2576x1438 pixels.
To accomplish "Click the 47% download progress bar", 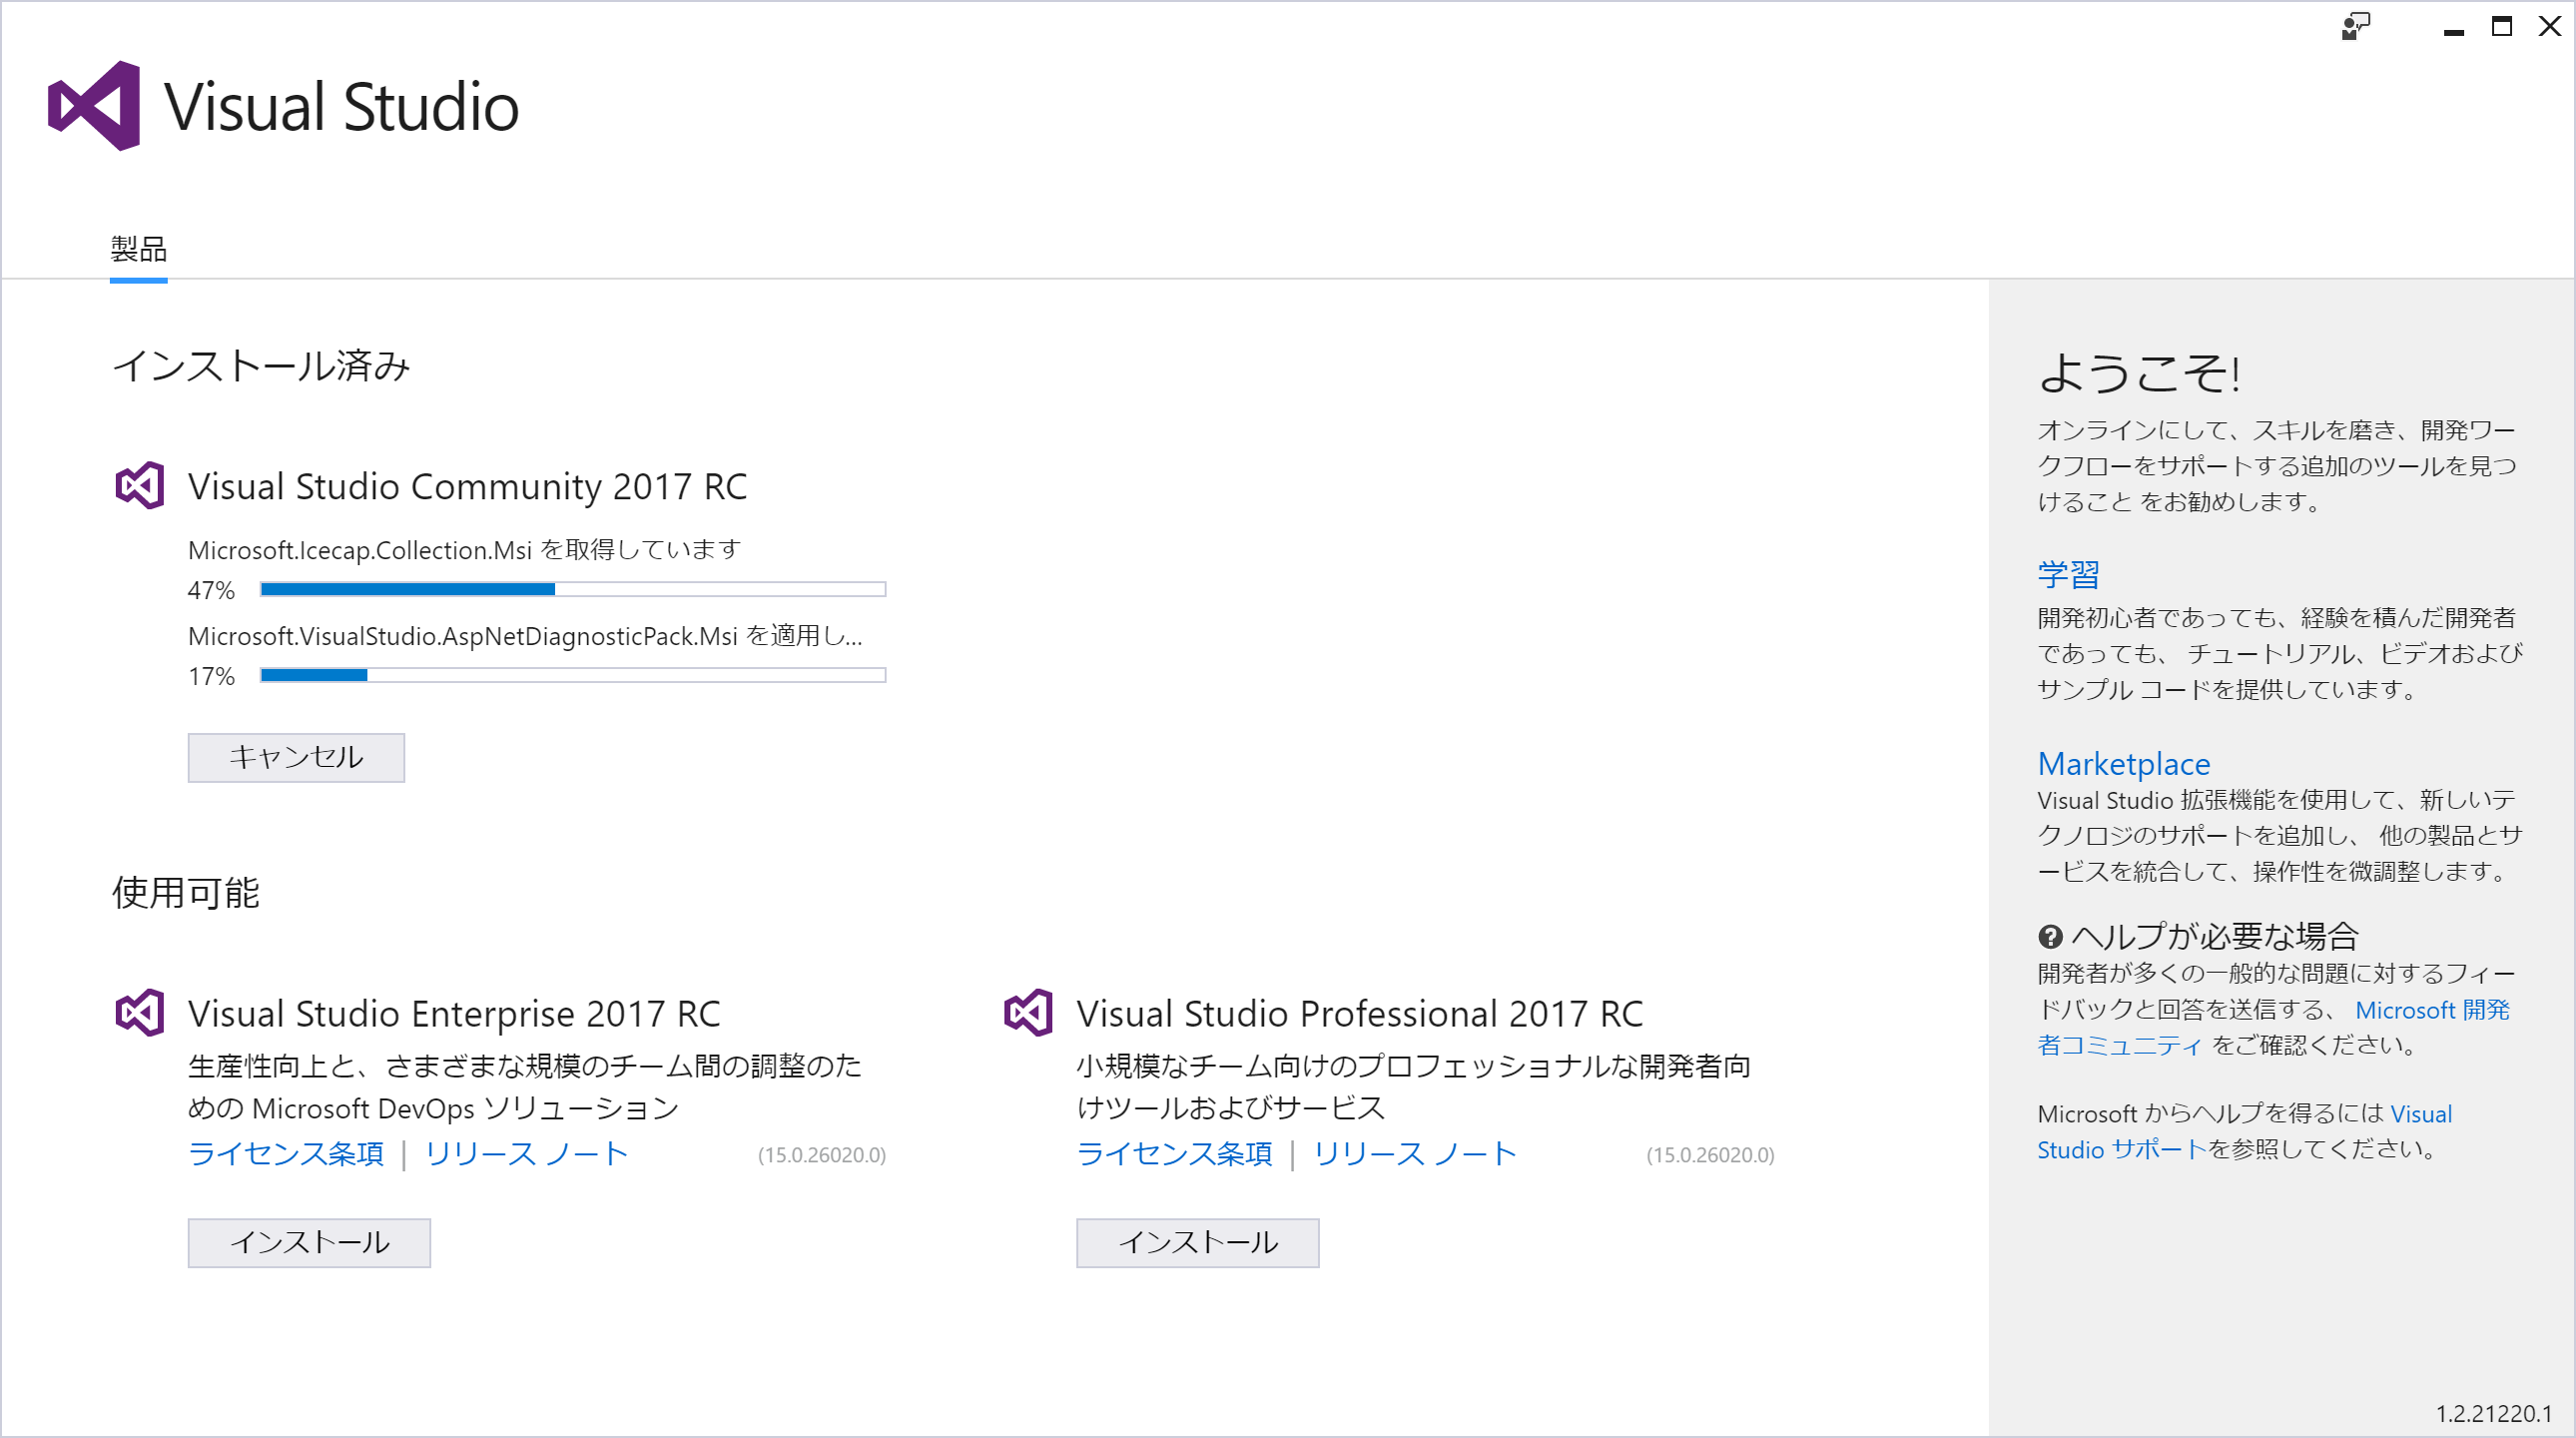I will 572,590.
